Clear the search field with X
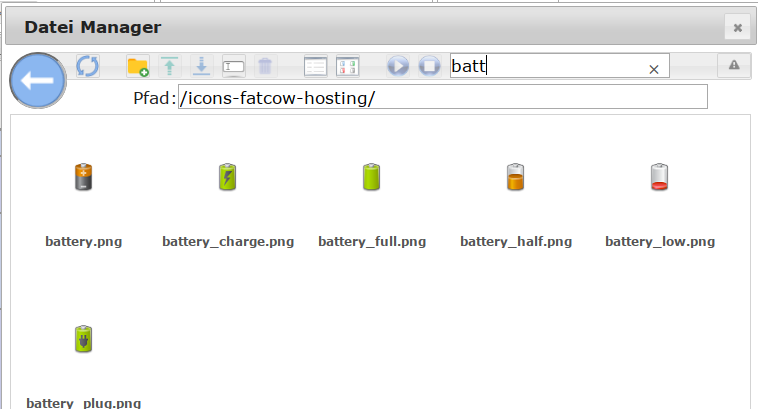 click(654, 69)
